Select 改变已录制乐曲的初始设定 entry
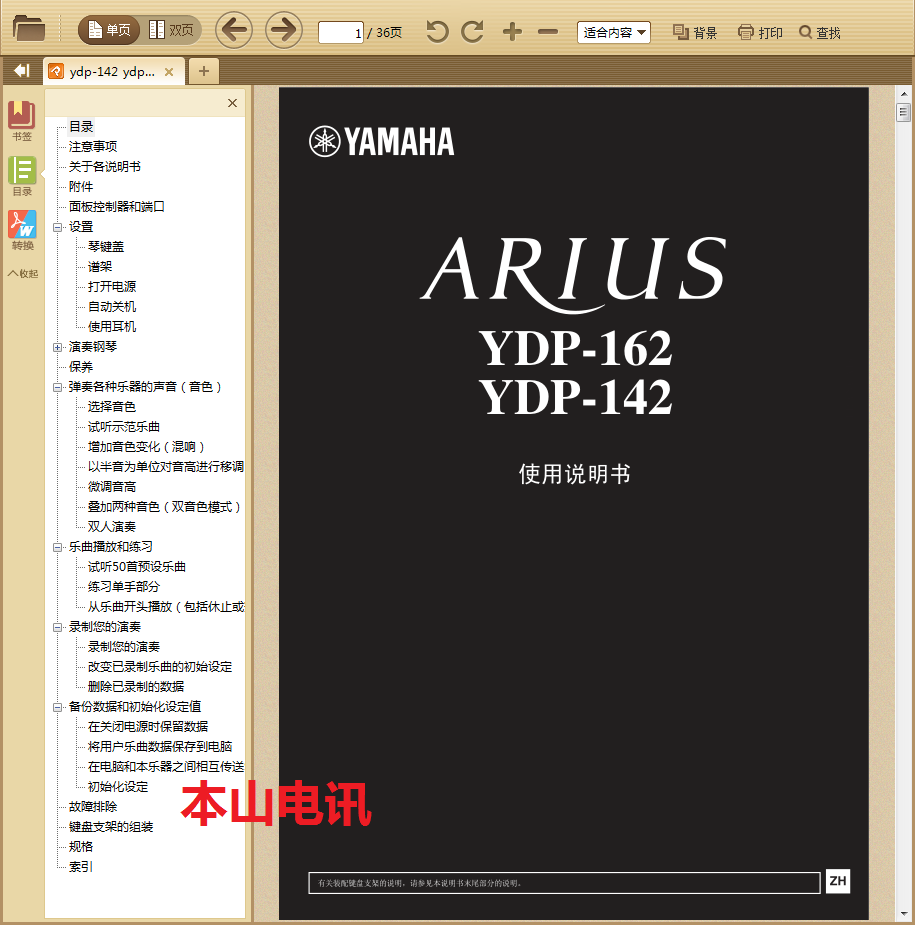The image size is (915, 925). 159,667
